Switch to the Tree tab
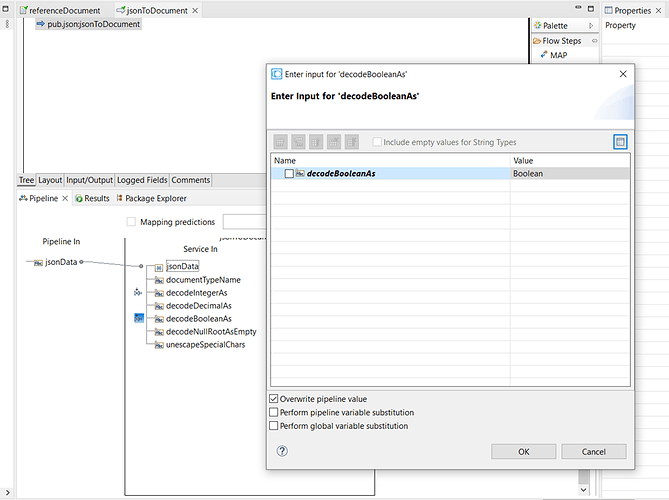This screenshot has height=500, width=669. point(26,180)
